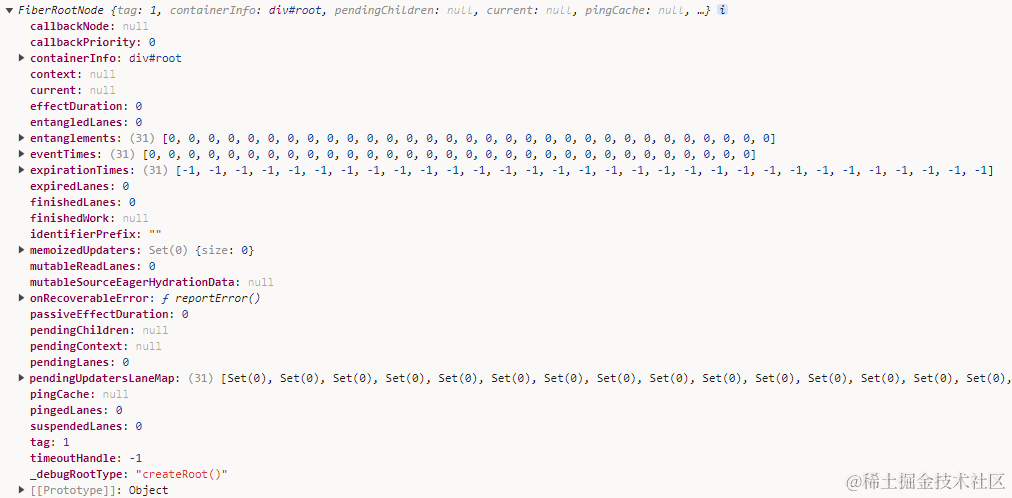Click the info icon beside FiberRootNode summary
Image resolution: width=1012 pixels, height=498 pixels.
click(x=723, y=10)
